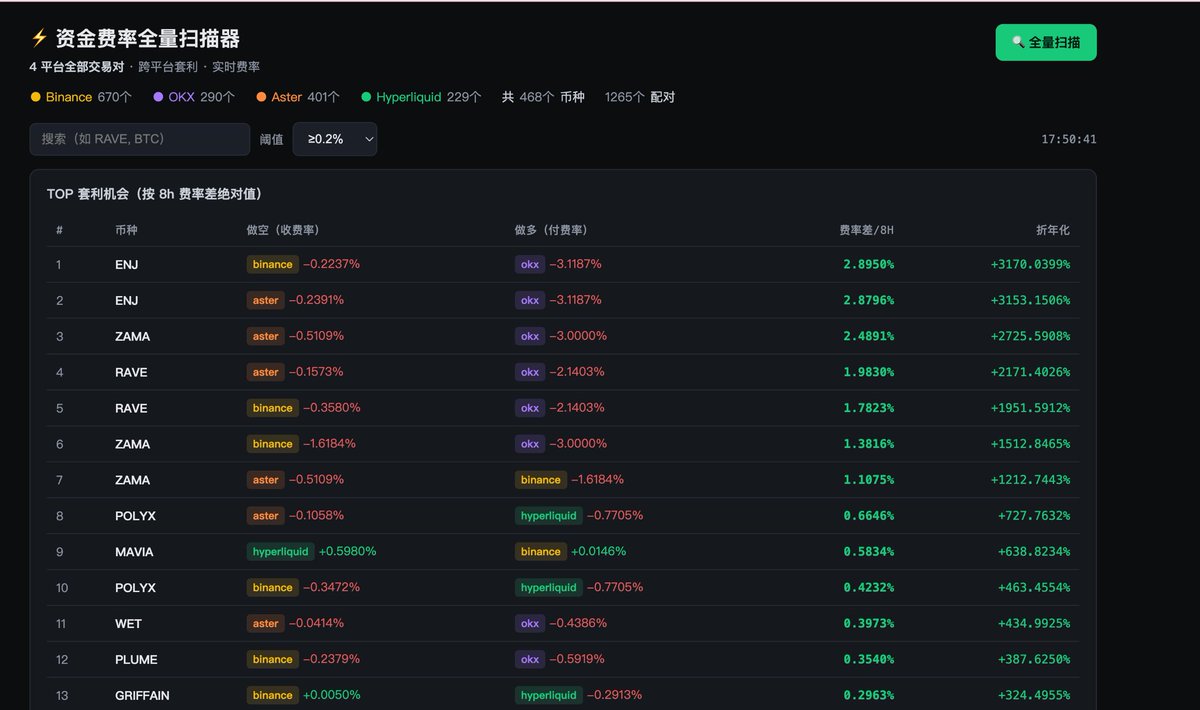Click the okx tag in PLUME row
1200x710 pixels.
point(530,660)
